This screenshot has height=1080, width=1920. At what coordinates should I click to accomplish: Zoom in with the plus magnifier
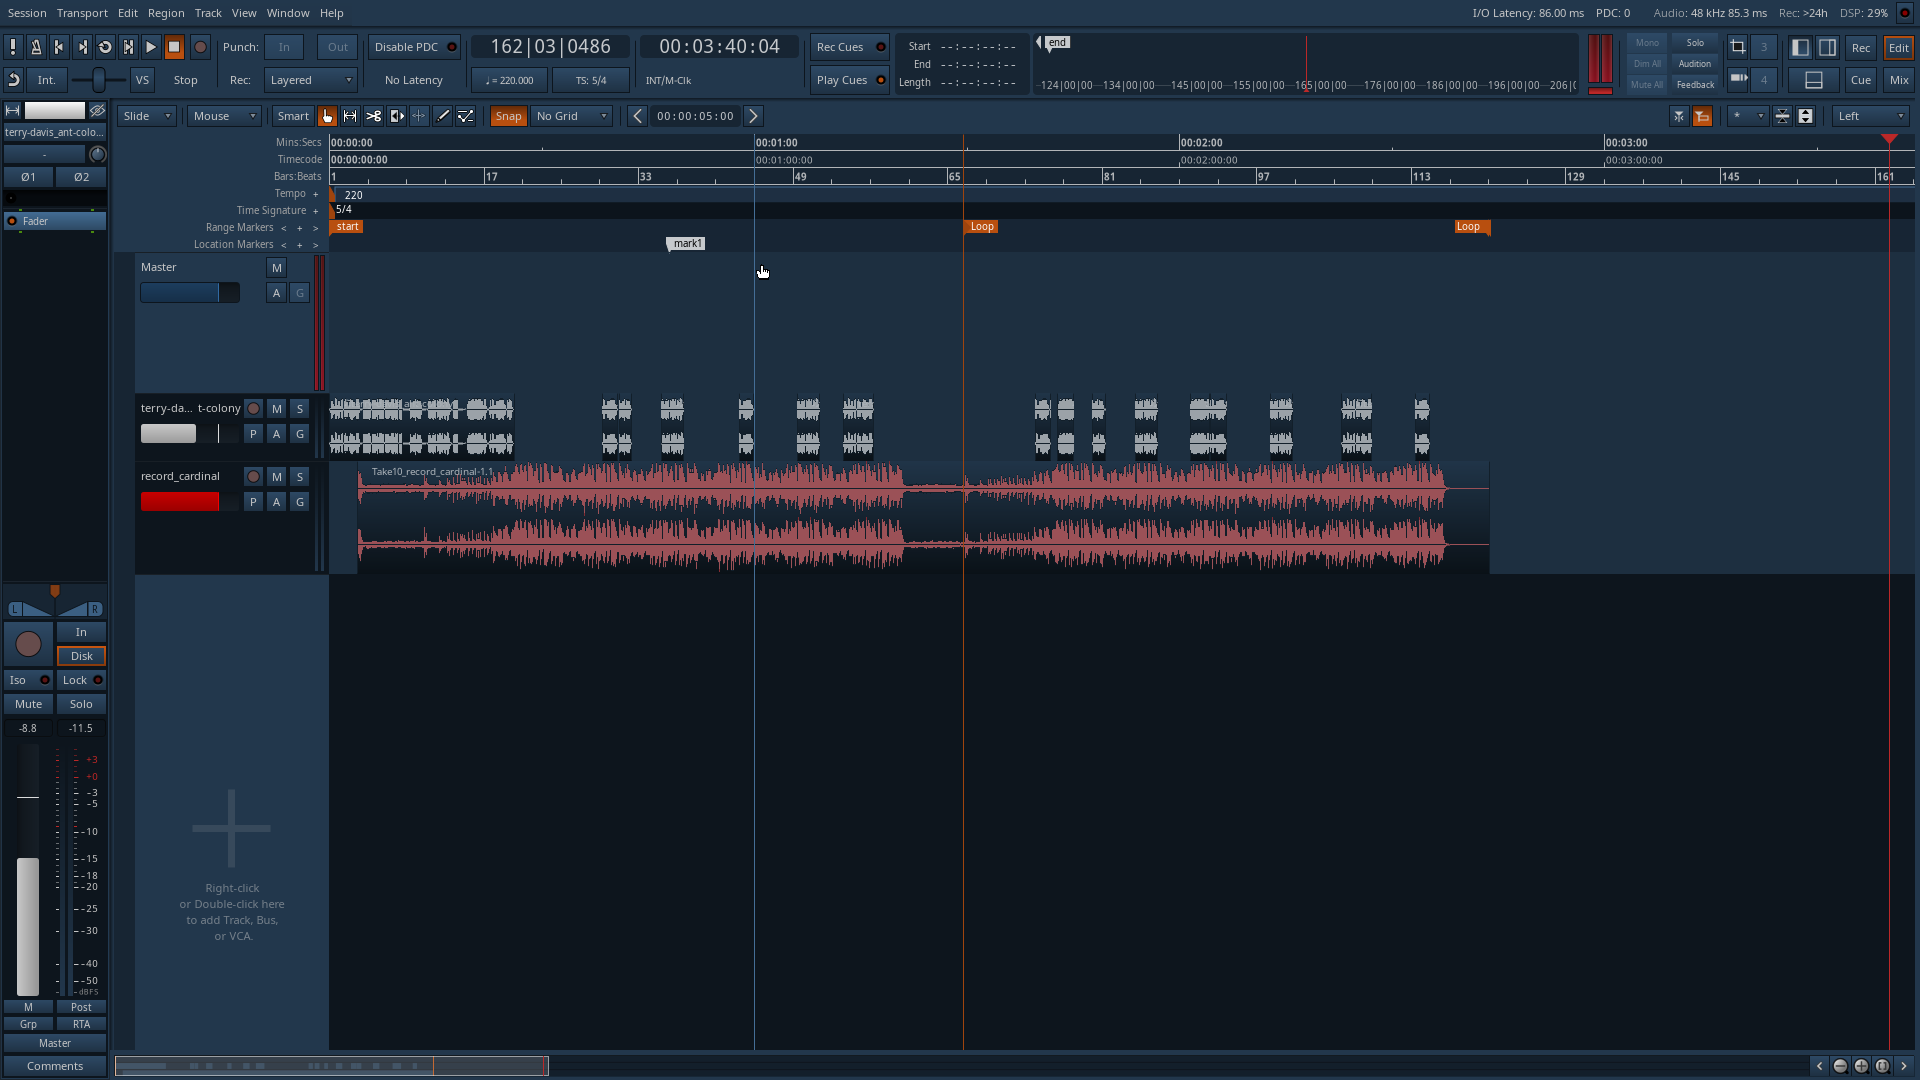click(x=1861, y=1066)
